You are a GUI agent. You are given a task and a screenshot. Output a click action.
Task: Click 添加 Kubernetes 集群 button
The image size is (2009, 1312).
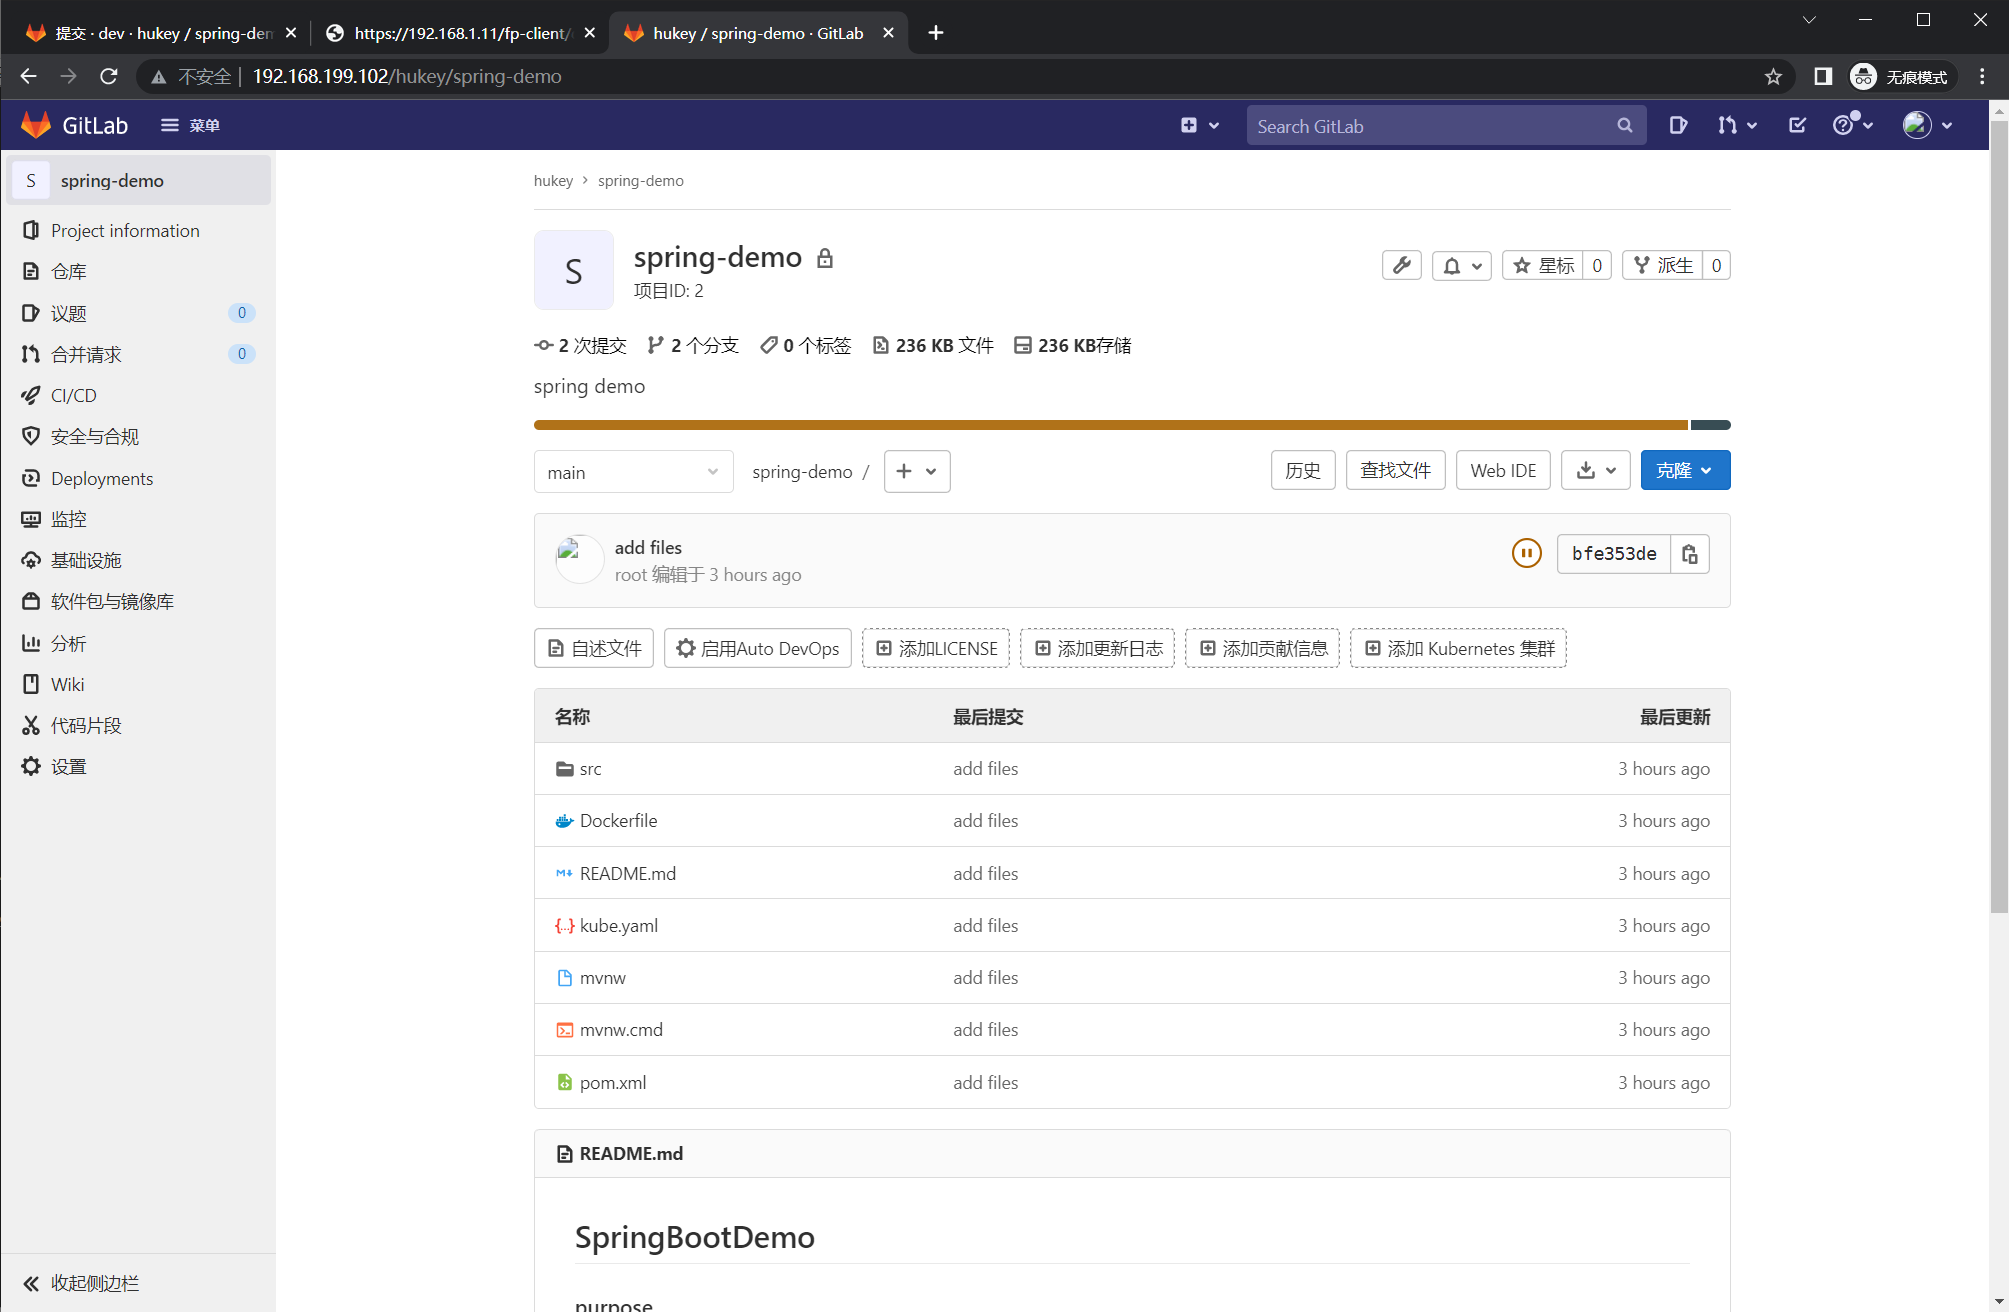(x=1458, y=648)
